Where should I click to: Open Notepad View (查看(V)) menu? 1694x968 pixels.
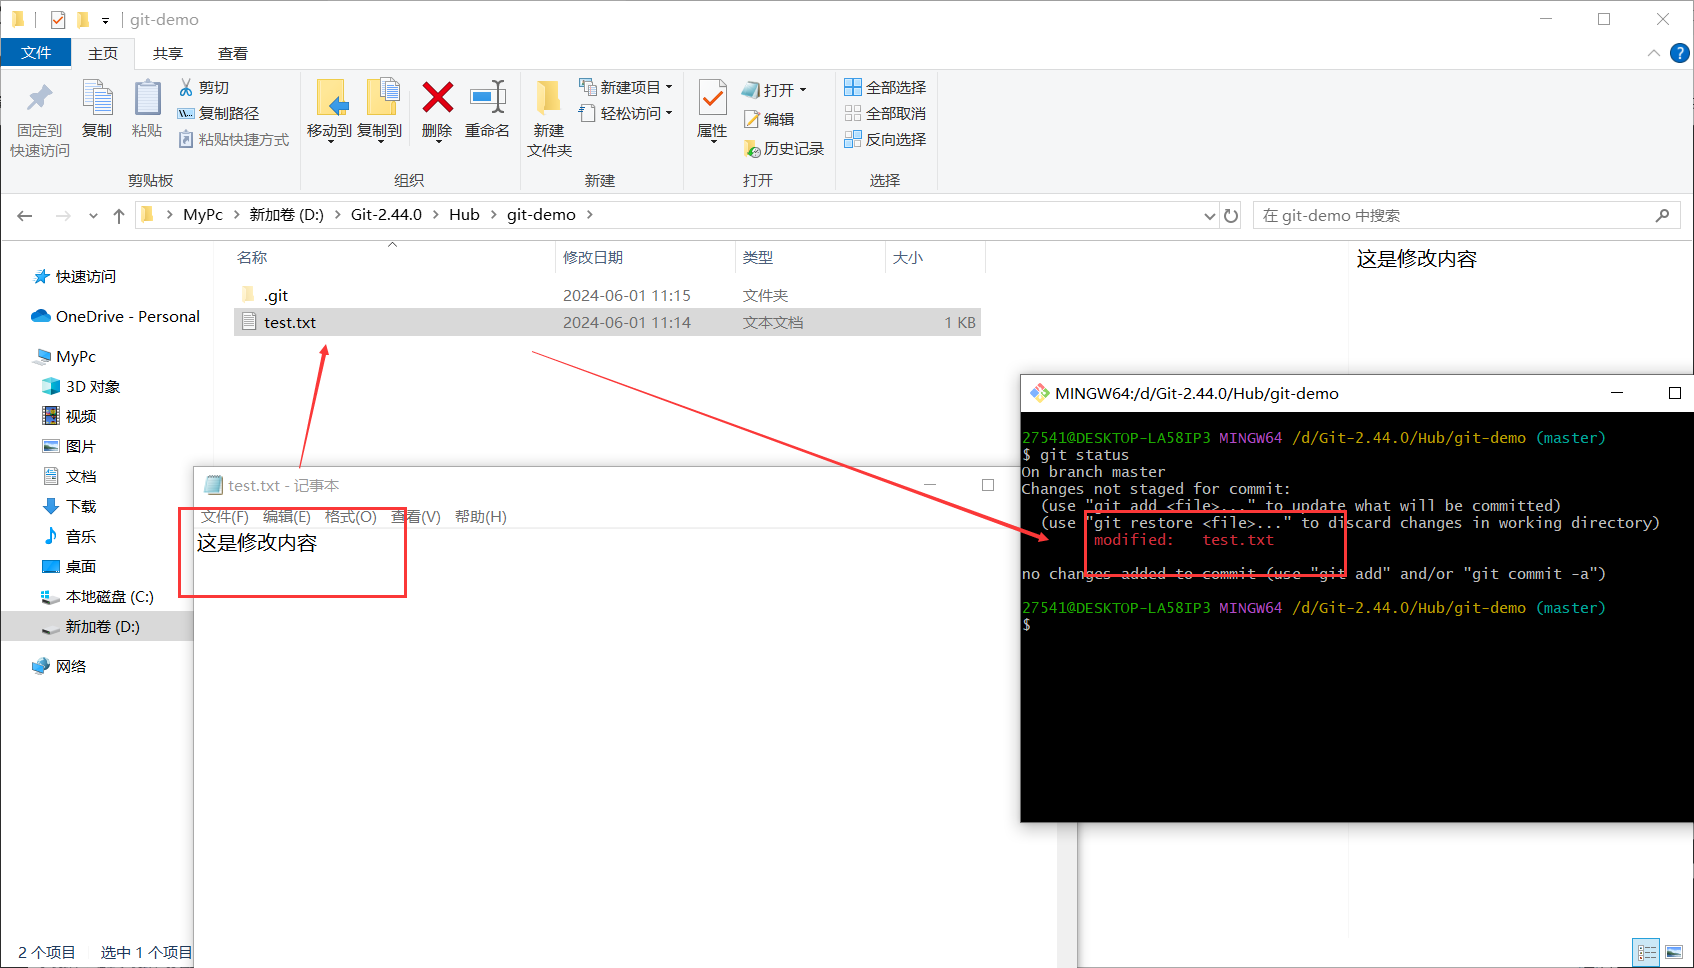[x=416, y=516]
